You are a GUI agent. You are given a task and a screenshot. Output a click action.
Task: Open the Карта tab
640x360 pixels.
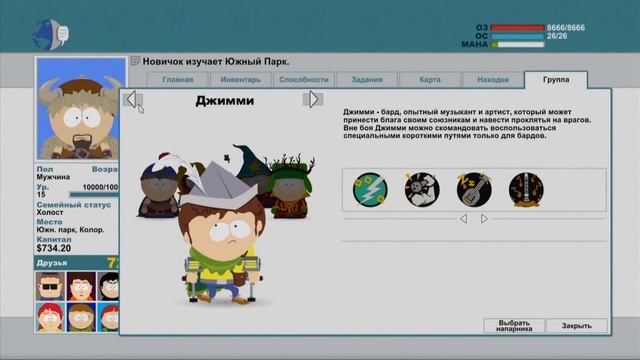430,80
